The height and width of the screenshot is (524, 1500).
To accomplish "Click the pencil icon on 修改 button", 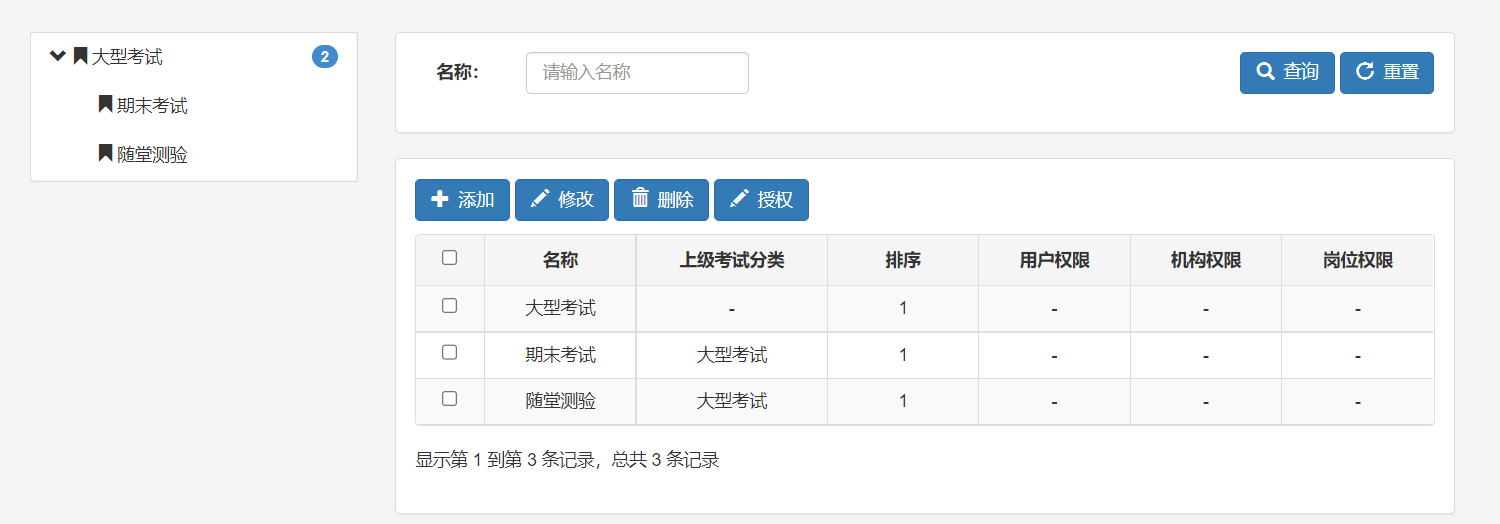I will (x=539, y=199).
